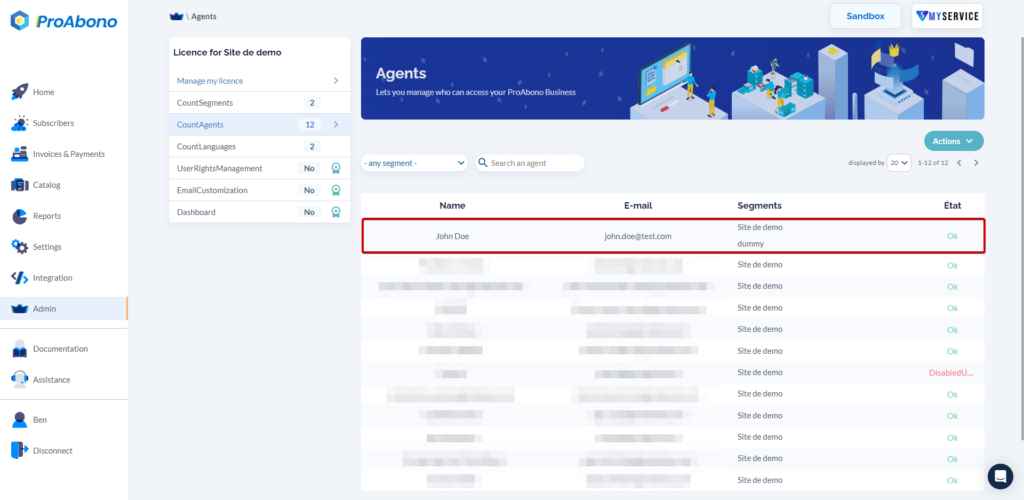Expand the Actions dropdown button
This screenshot has width=1024, height=500.
[953, 141]
